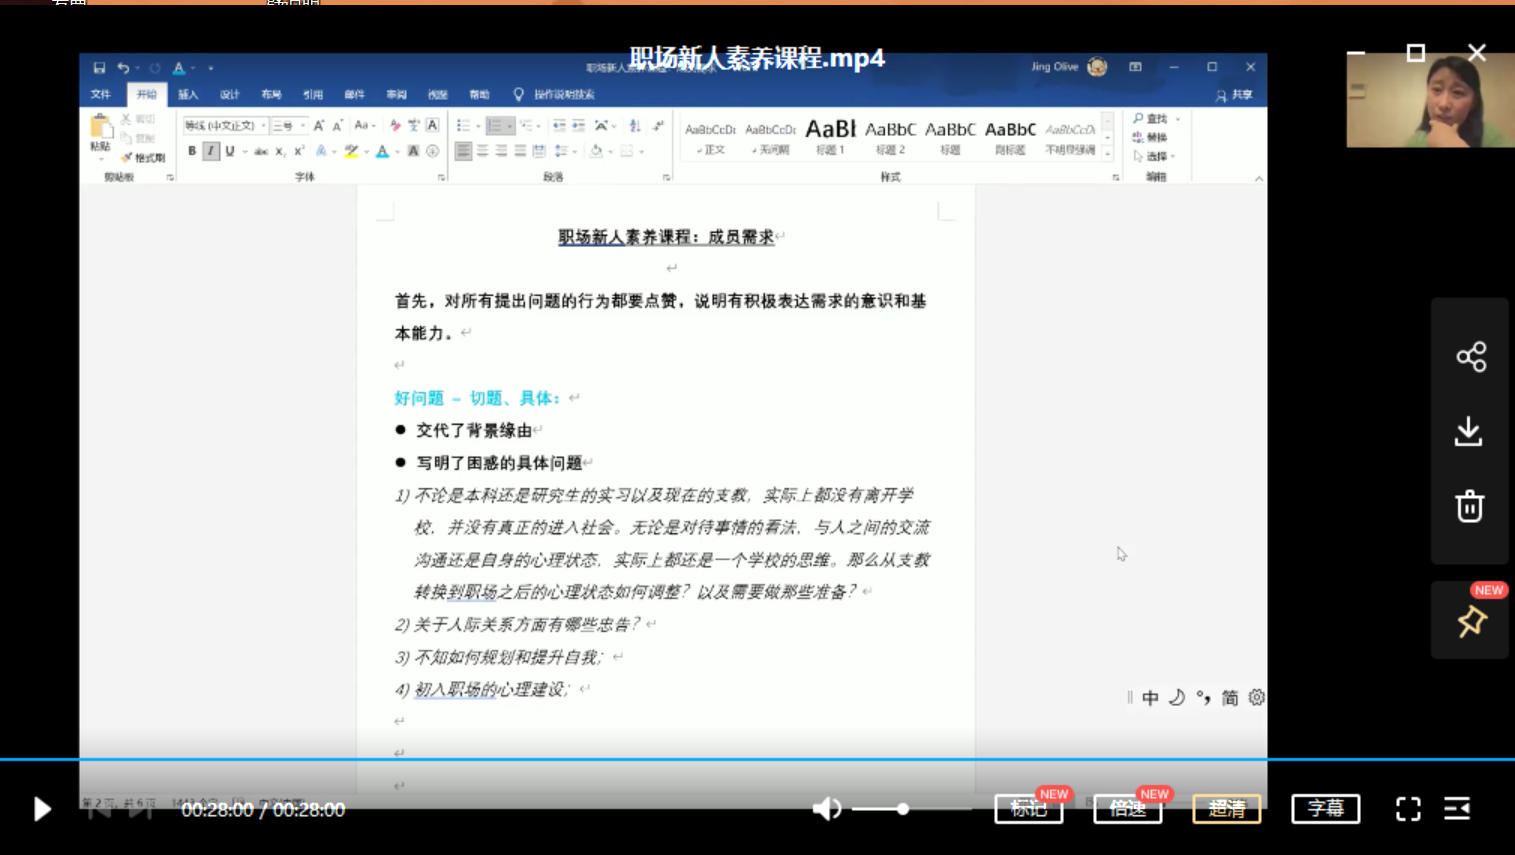
Task: Open the playlist panel icon
Action: pyautogui.click(x=1457, y=809)
